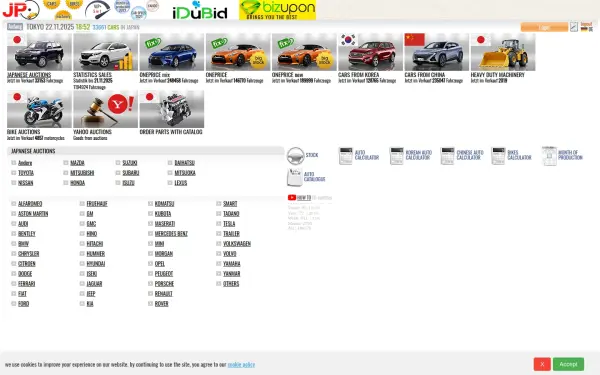Open the JAGUAR make link
Screen dimensions: 600x375
[94, 284]
